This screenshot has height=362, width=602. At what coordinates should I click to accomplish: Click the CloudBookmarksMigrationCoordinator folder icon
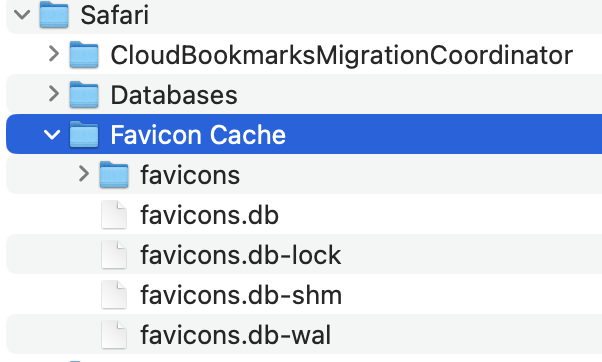click(x=84, y=55)
